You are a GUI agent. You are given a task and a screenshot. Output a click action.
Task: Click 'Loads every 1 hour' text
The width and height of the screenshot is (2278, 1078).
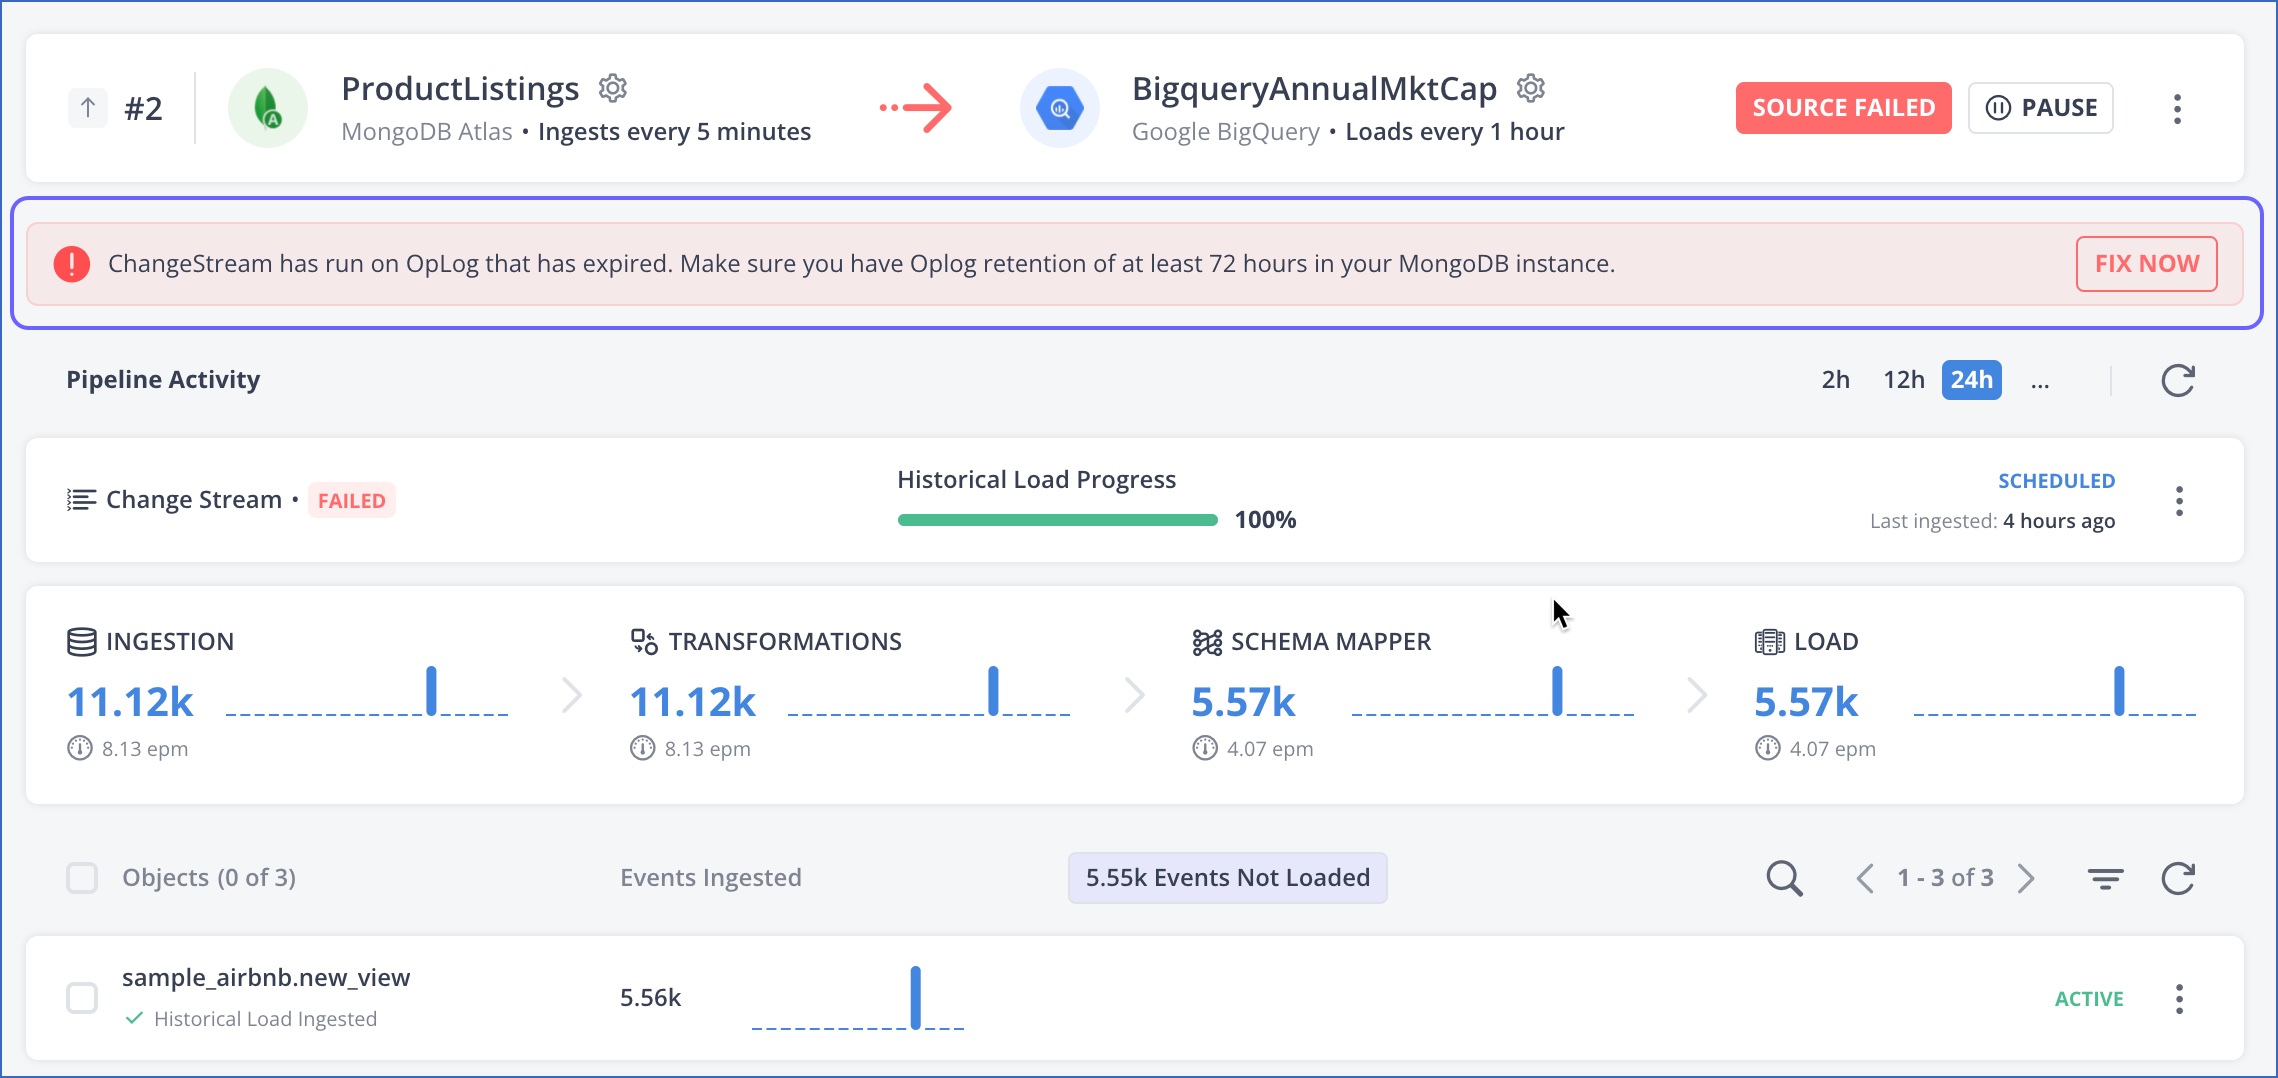(1455, 132)
